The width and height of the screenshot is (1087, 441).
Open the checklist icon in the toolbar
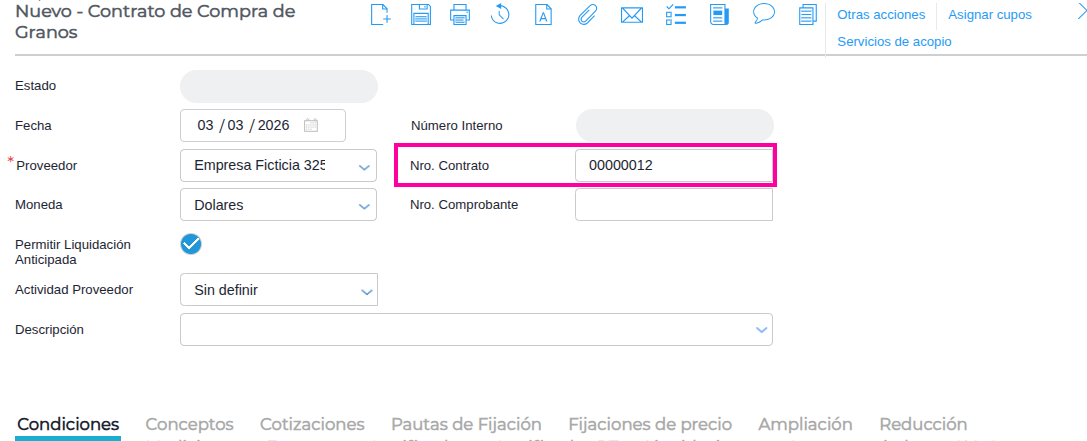point(675,15)
